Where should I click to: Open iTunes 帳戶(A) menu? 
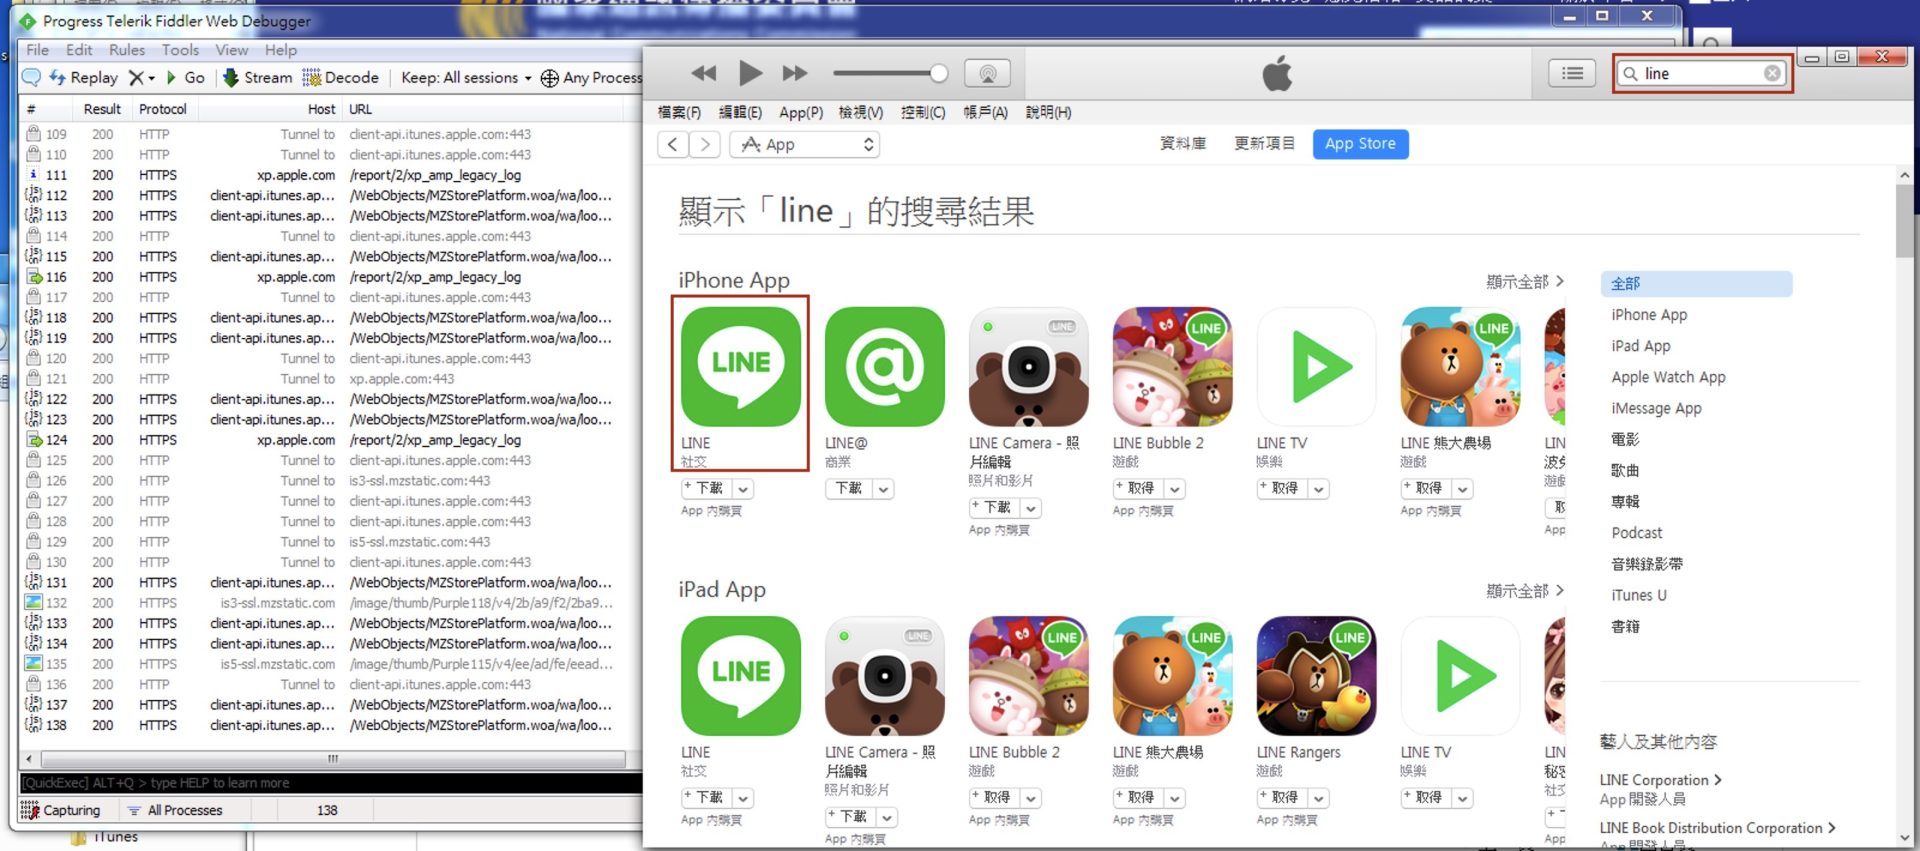tap(985, 112)
